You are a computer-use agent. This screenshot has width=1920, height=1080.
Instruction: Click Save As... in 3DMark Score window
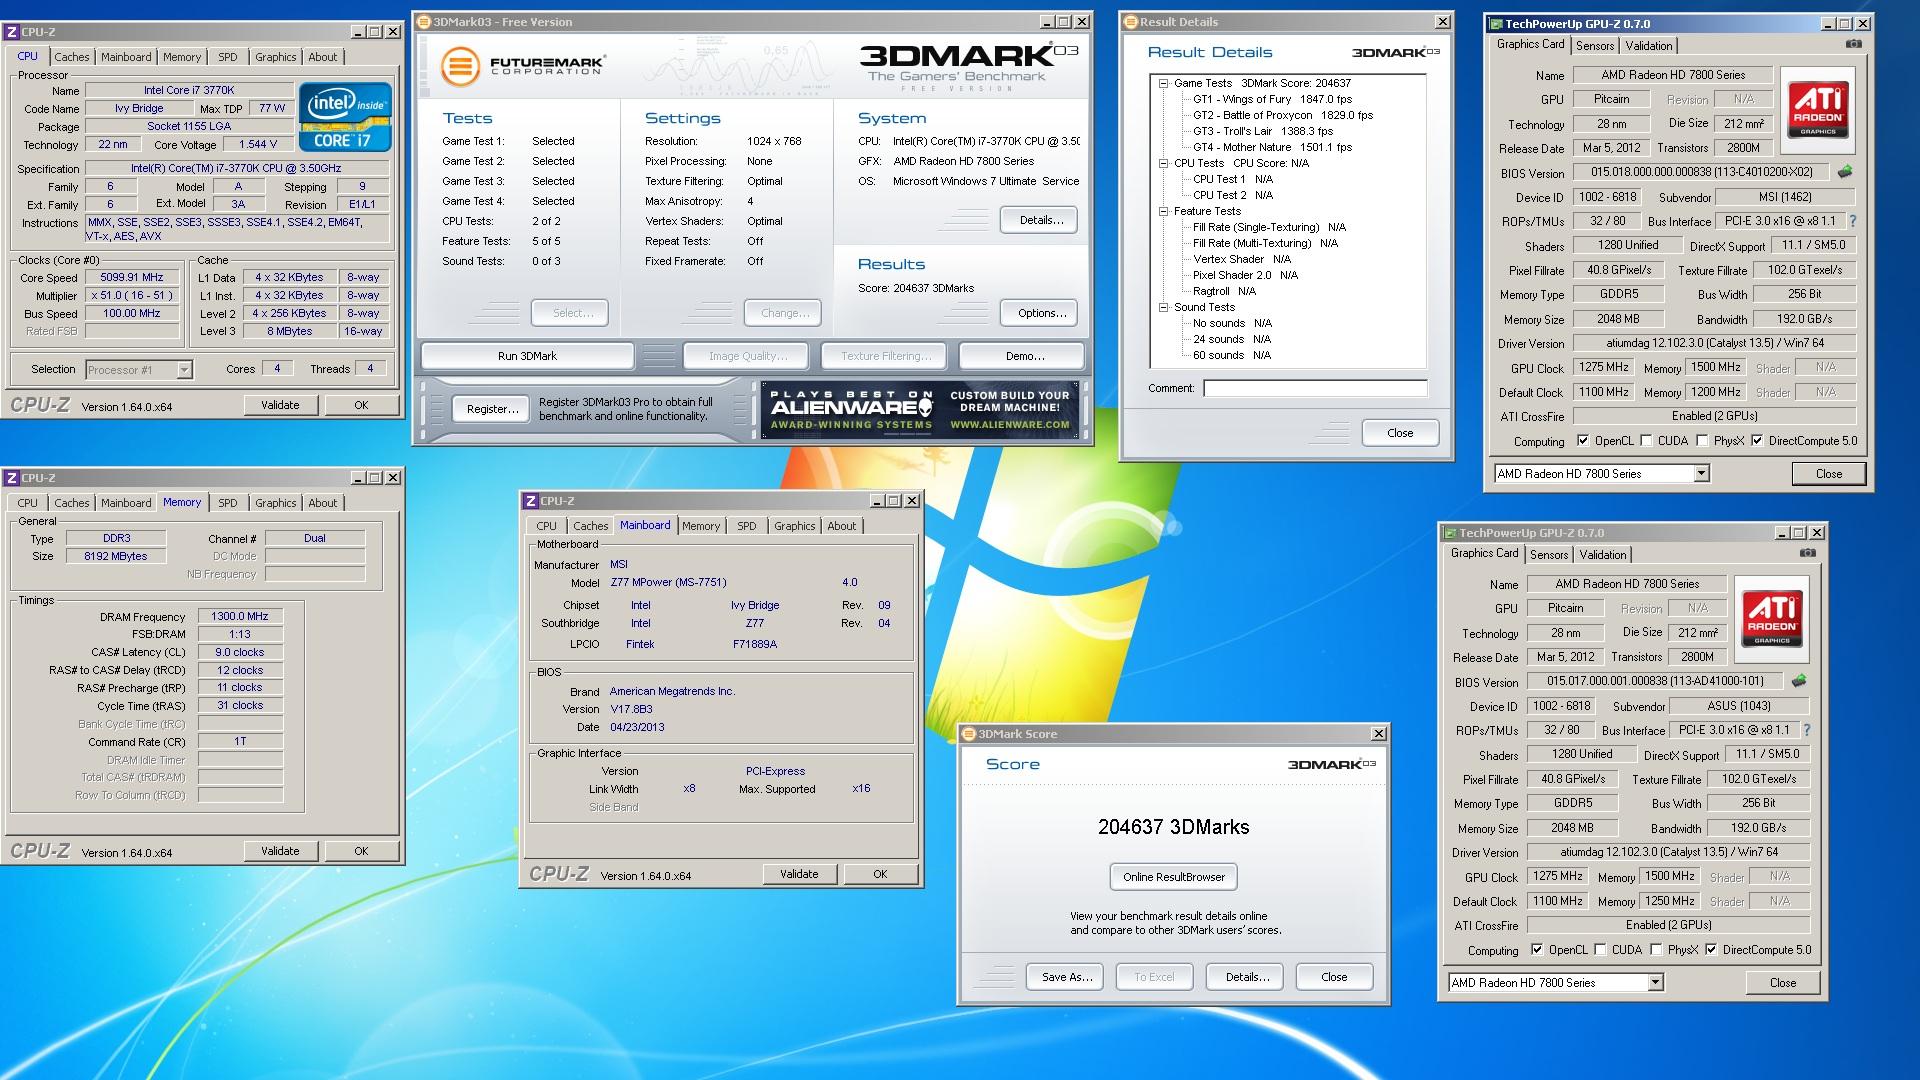coord(1066,977)
